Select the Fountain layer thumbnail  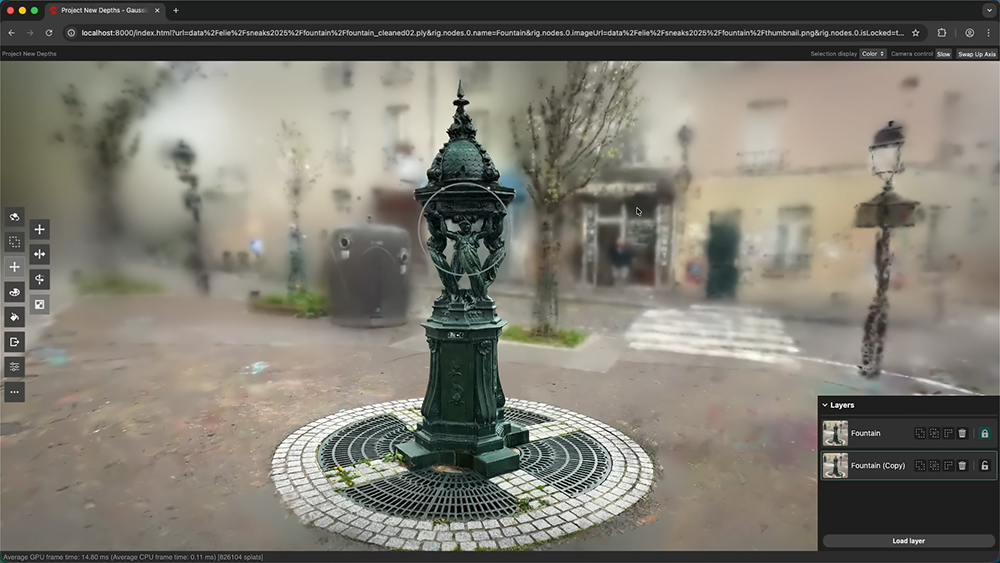pos(835,433)
